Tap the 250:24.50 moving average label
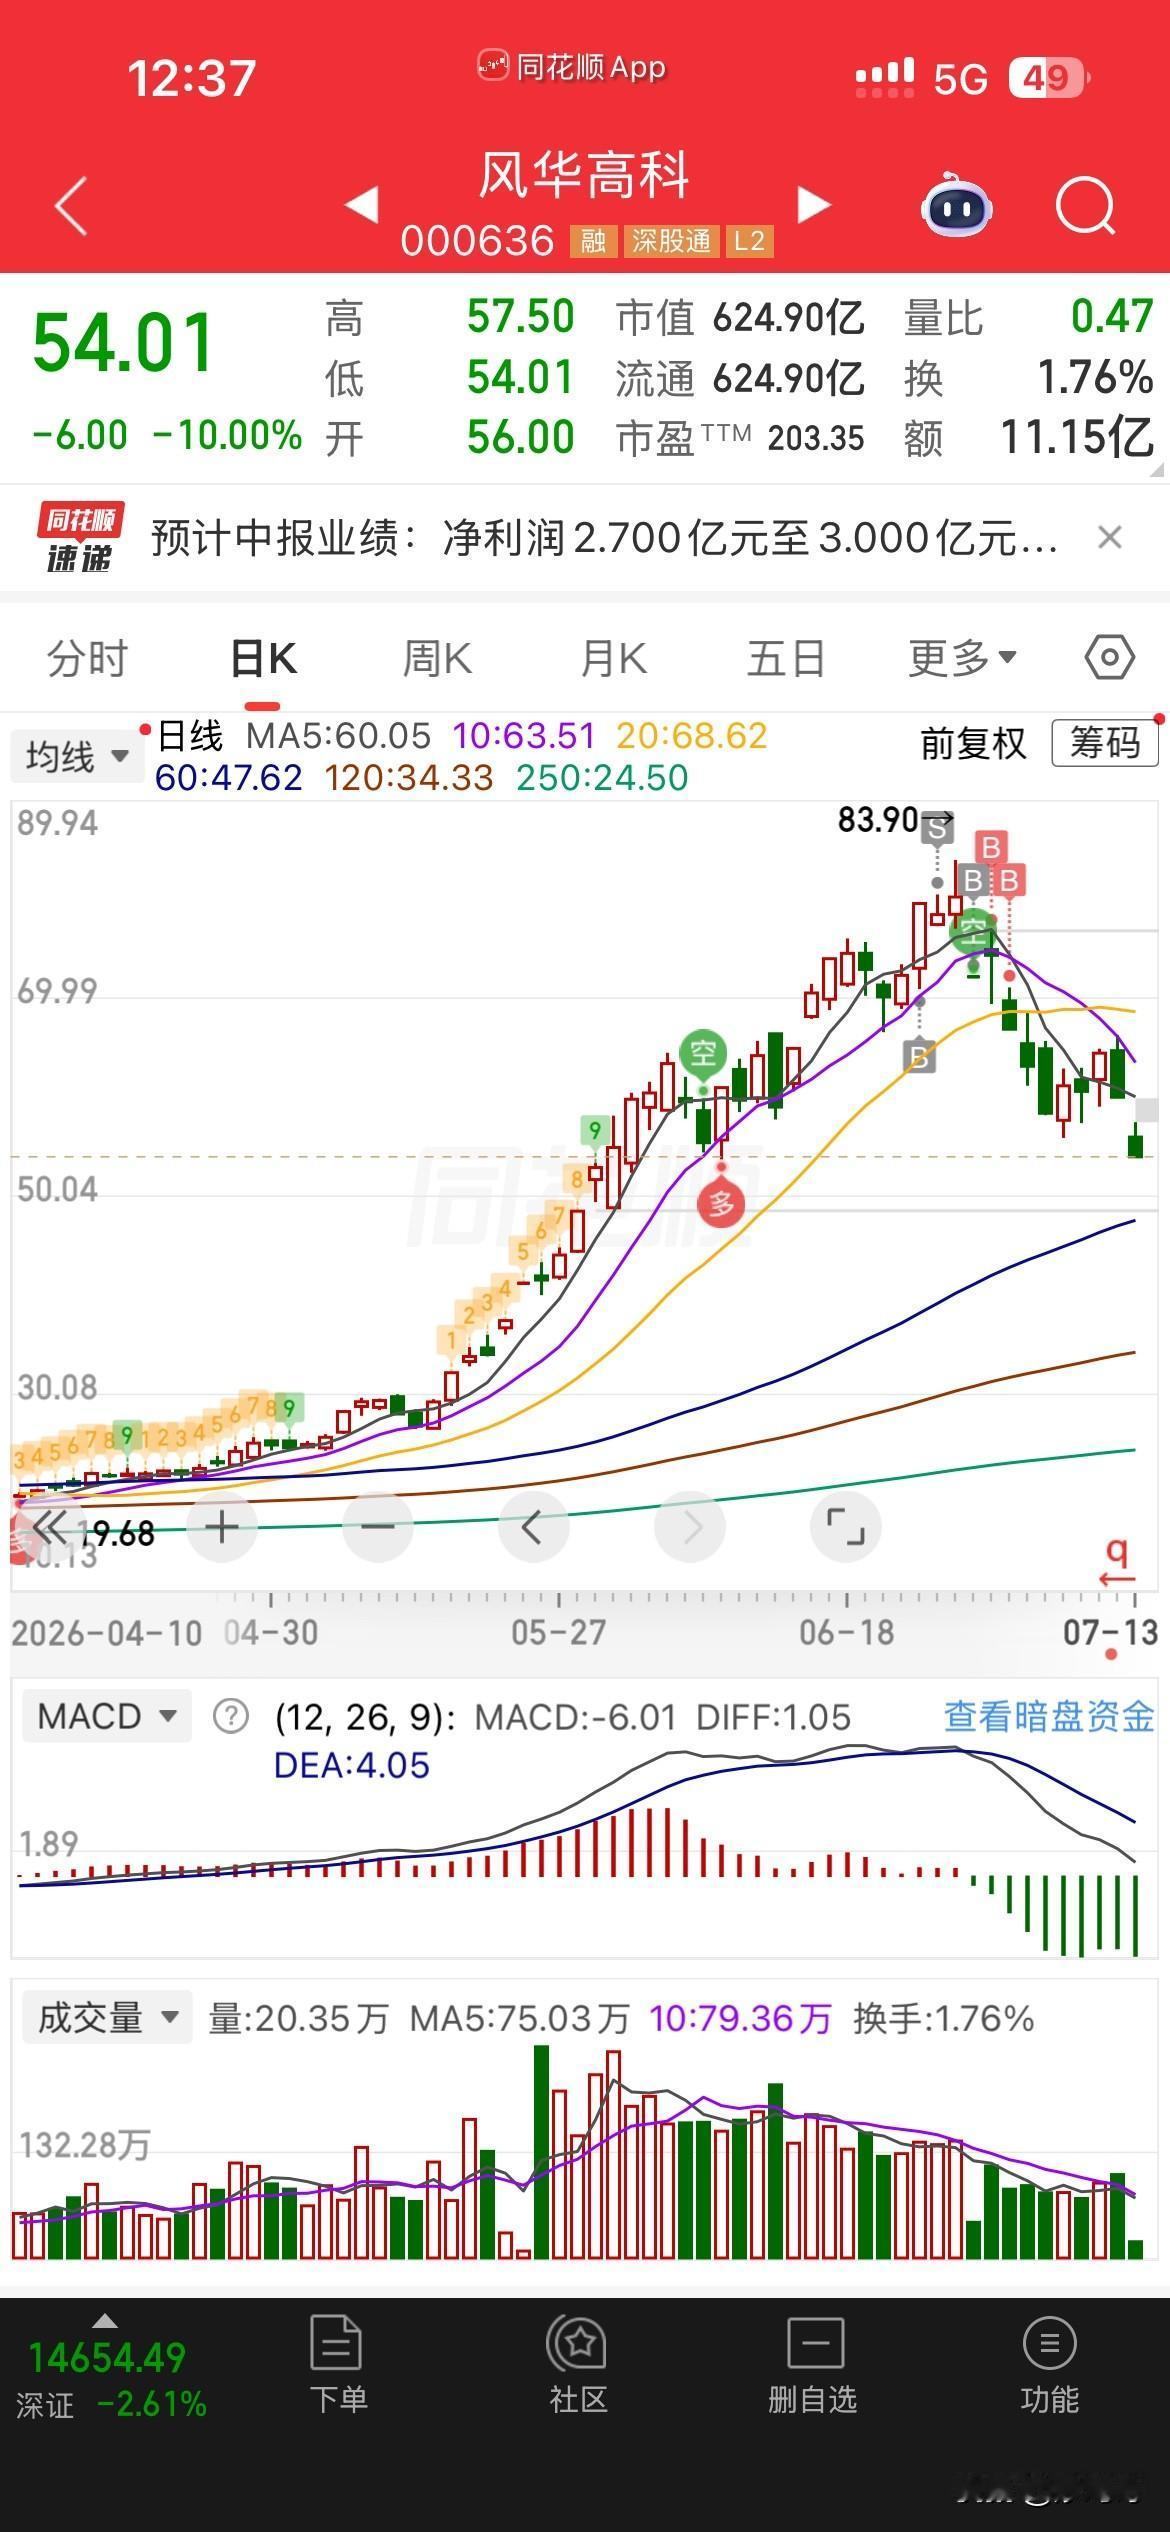This screenshot has width=1170, height=2532. tap(602, 778)
